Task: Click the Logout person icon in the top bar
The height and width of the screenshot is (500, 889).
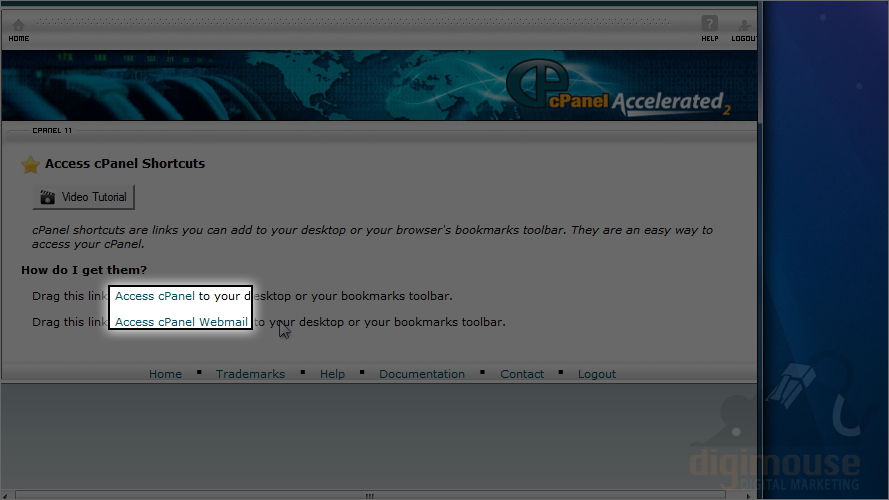Action: 744,26
